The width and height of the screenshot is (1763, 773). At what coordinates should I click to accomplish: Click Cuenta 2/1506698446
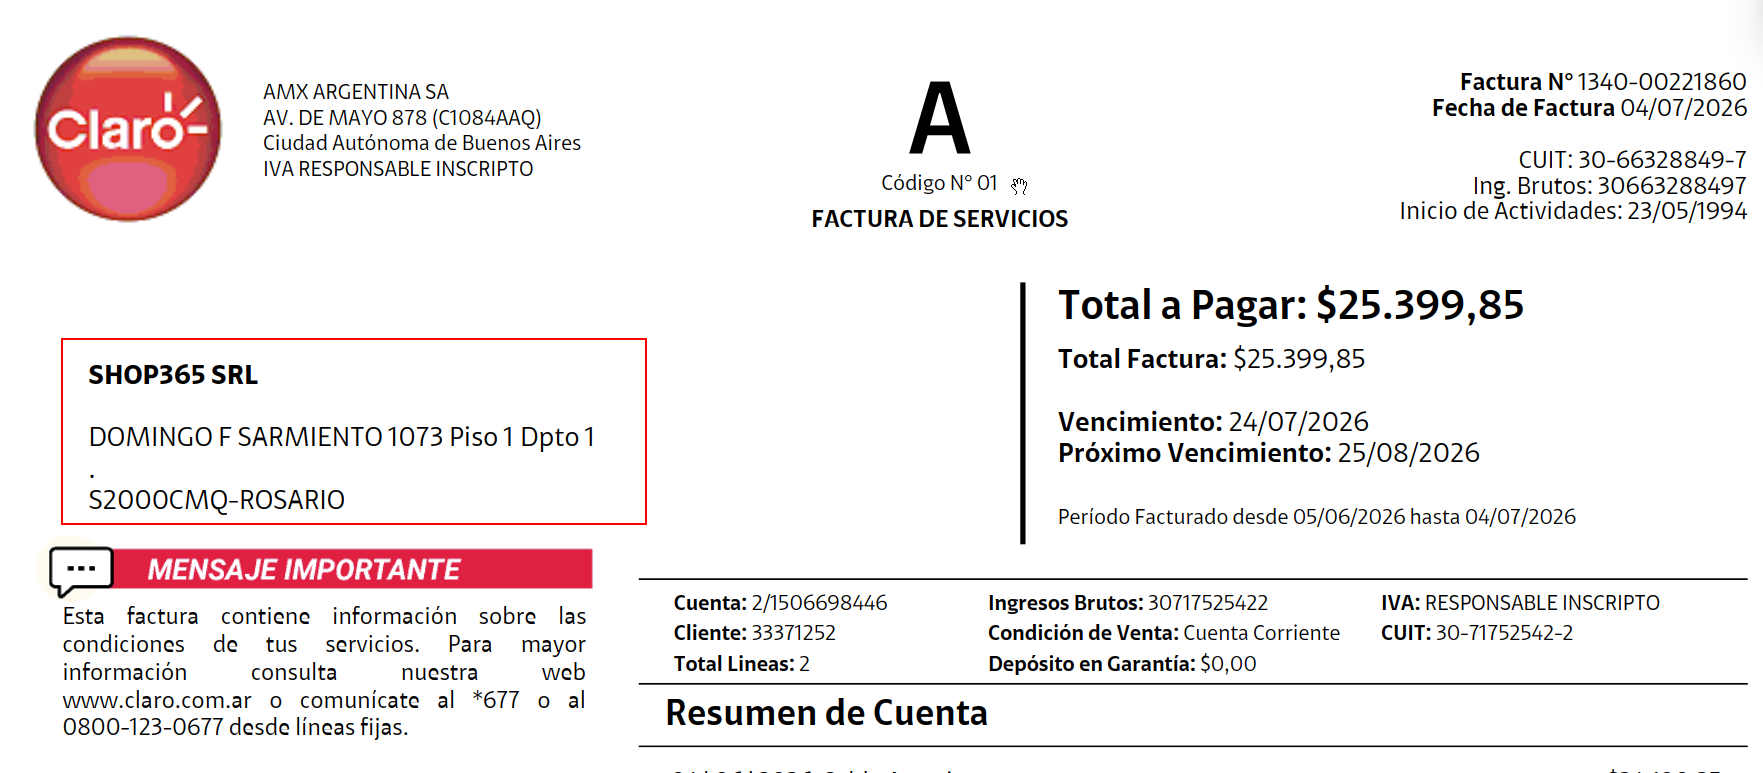781,603
